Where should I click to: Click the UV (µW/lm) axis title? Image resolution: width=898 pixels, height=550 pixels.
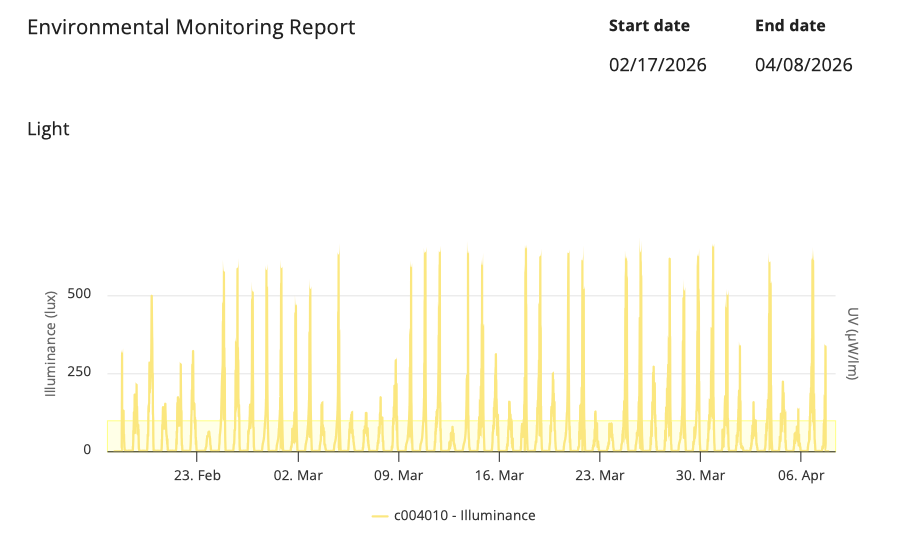tap(852, 344)
